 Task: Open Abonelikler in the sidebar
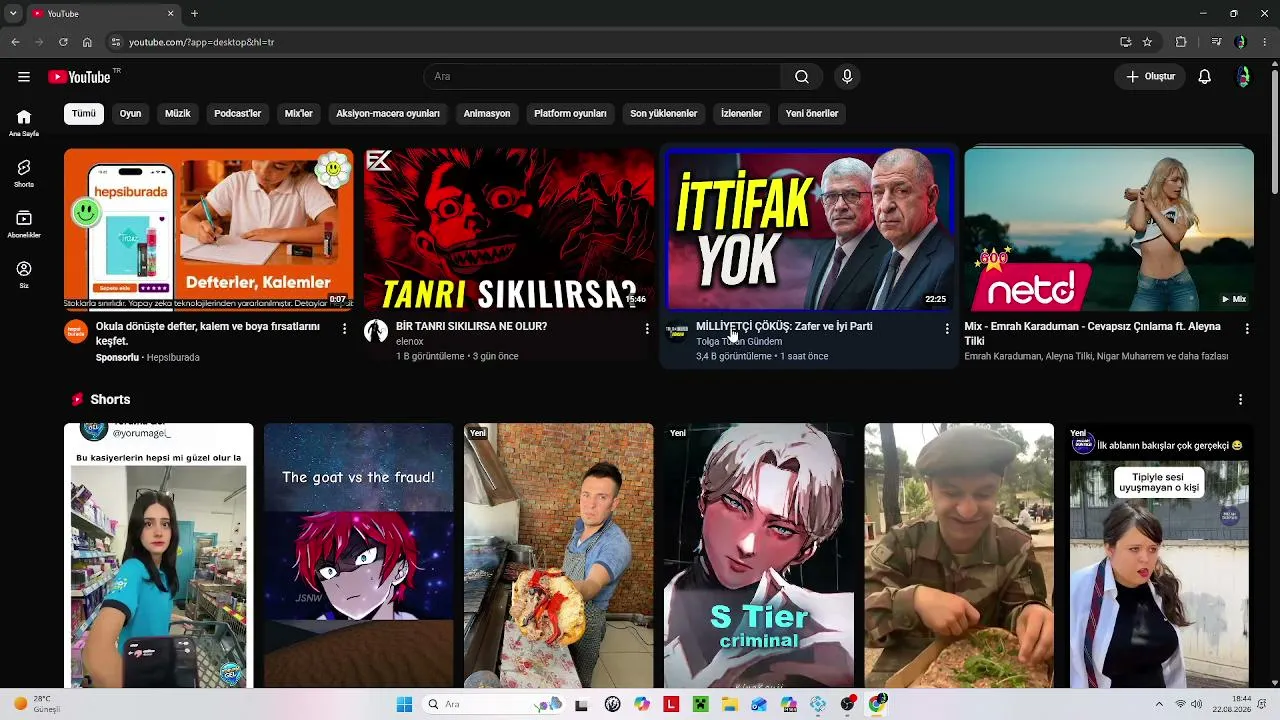tap(24, 225)
